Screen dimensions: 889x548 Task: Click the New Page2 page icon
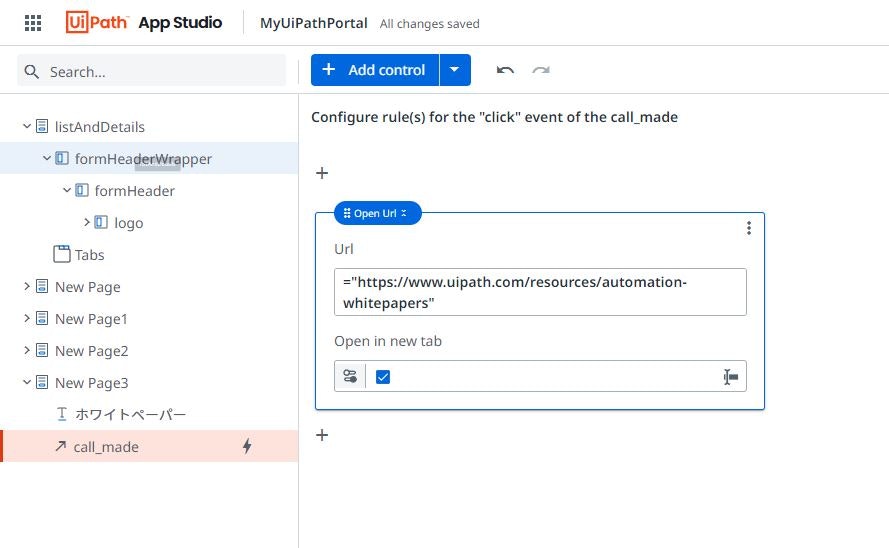42,350
